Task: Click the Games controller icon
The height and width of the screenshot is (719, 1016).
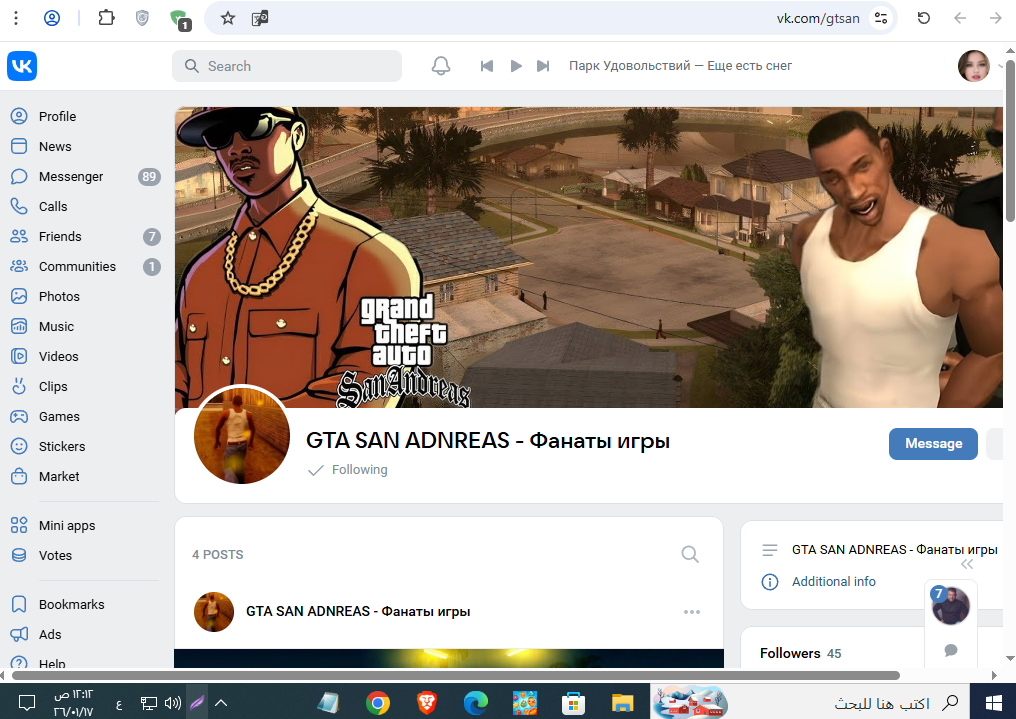Action: click(19, 417)
